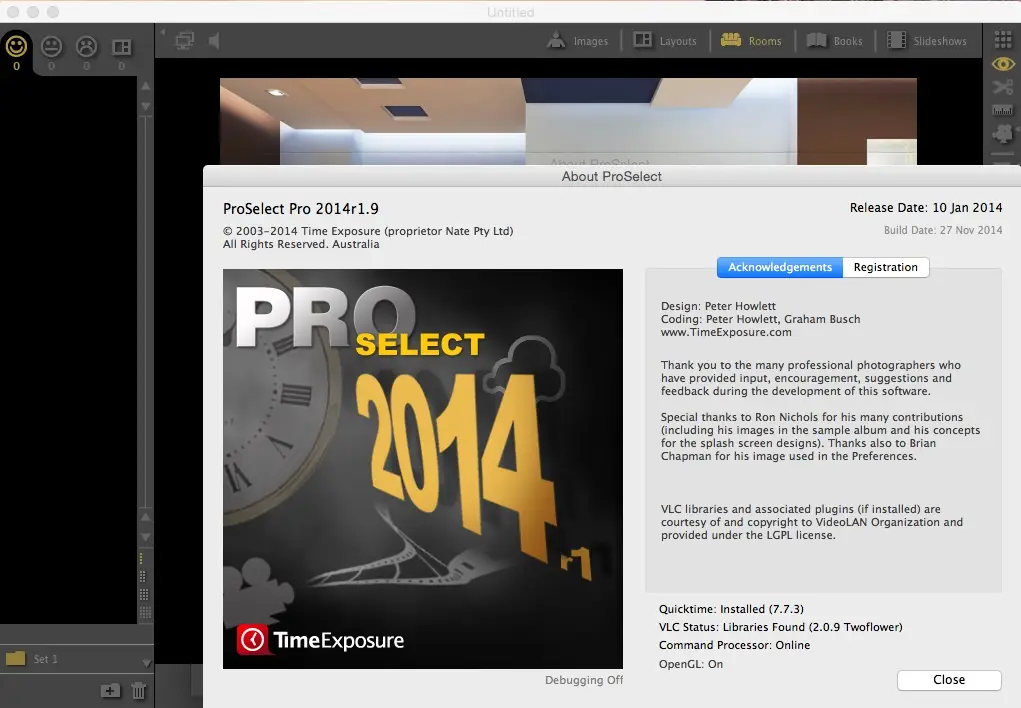Open the Acknowledgements tab
Screen dimensions: 1021x708
point(779,268)
